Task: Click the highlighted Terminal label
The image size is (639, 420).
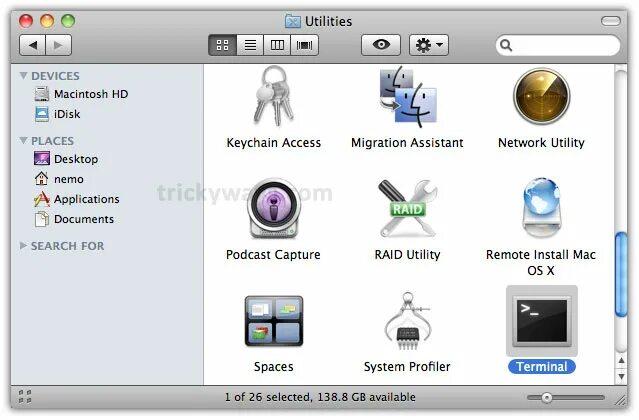Action: click(x=542, y=367)
